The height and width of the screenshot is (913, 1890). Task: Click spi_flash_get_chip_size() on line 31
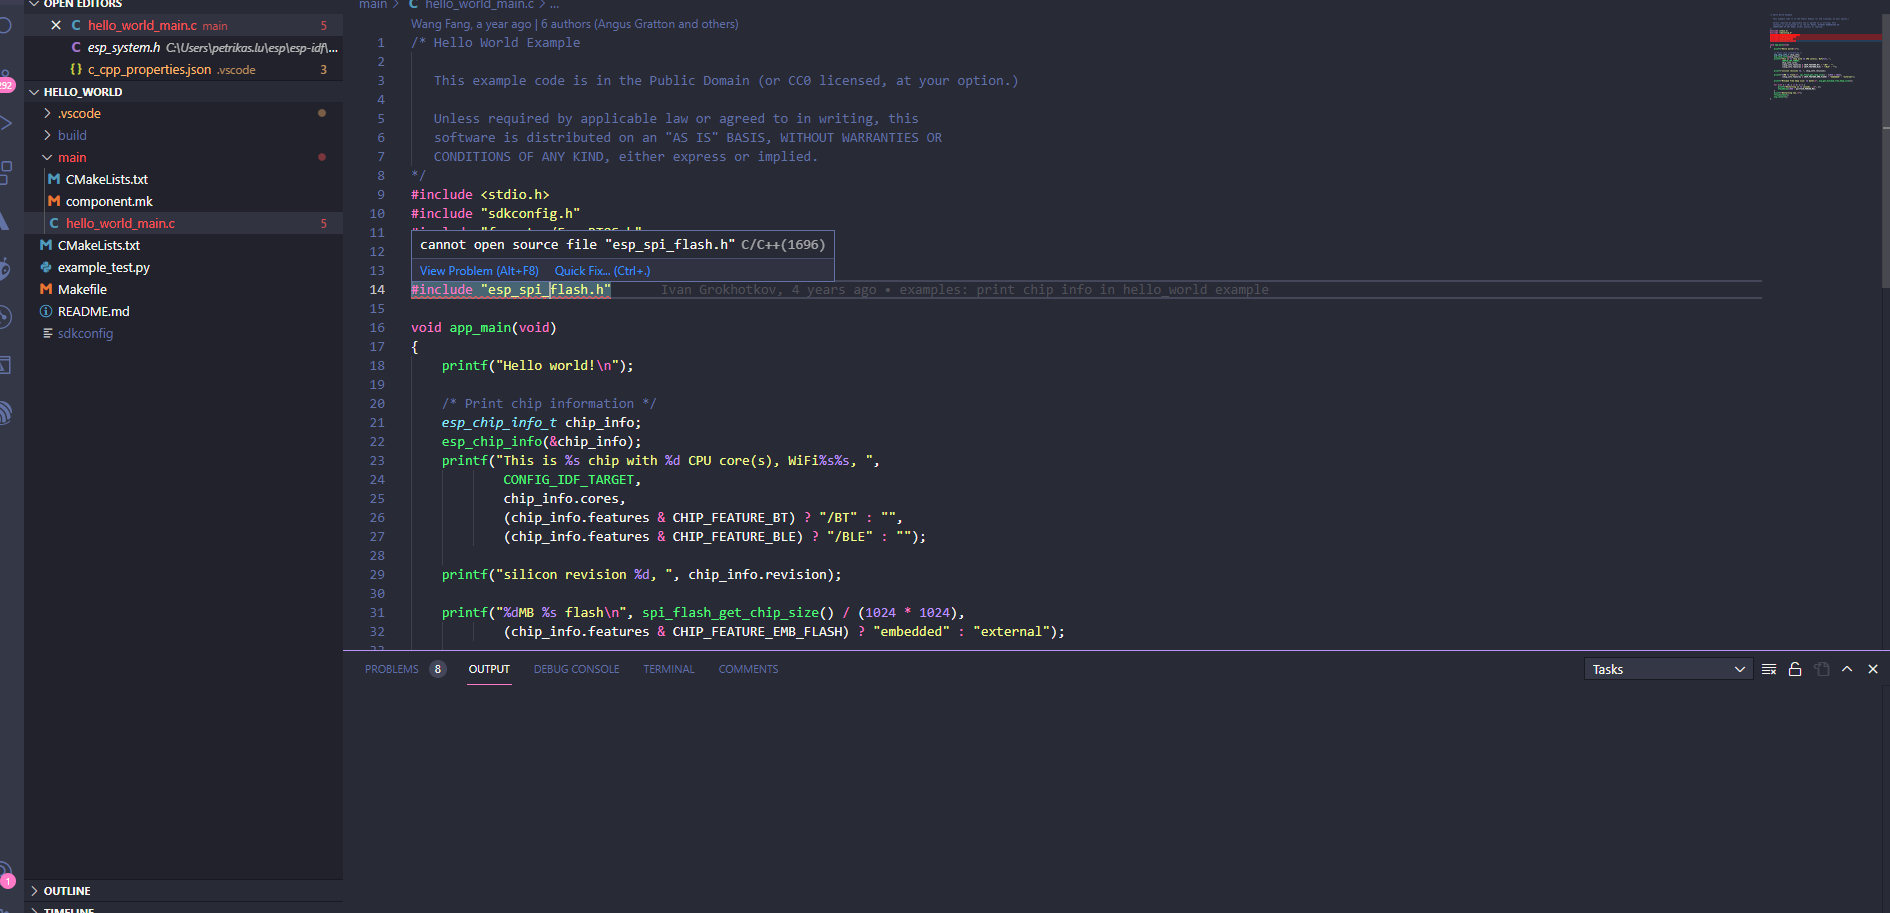click(738, 613)
